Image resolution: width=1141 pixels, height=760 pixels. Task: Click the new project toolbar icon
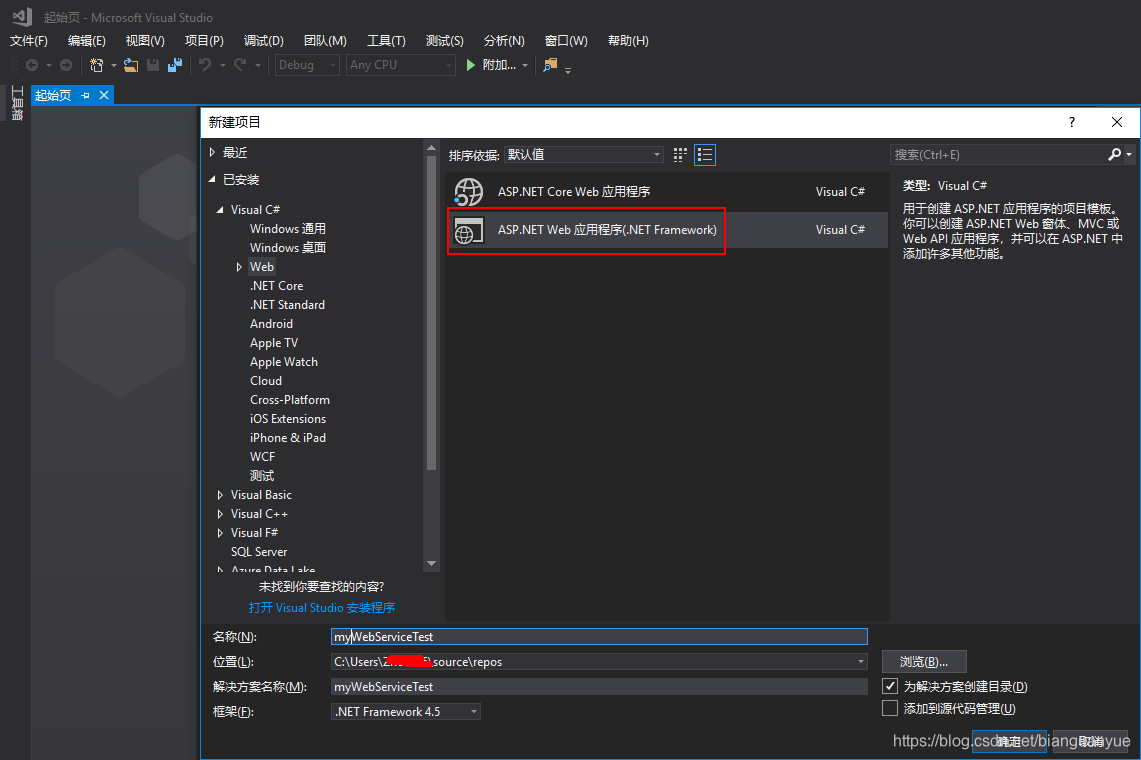96,65
